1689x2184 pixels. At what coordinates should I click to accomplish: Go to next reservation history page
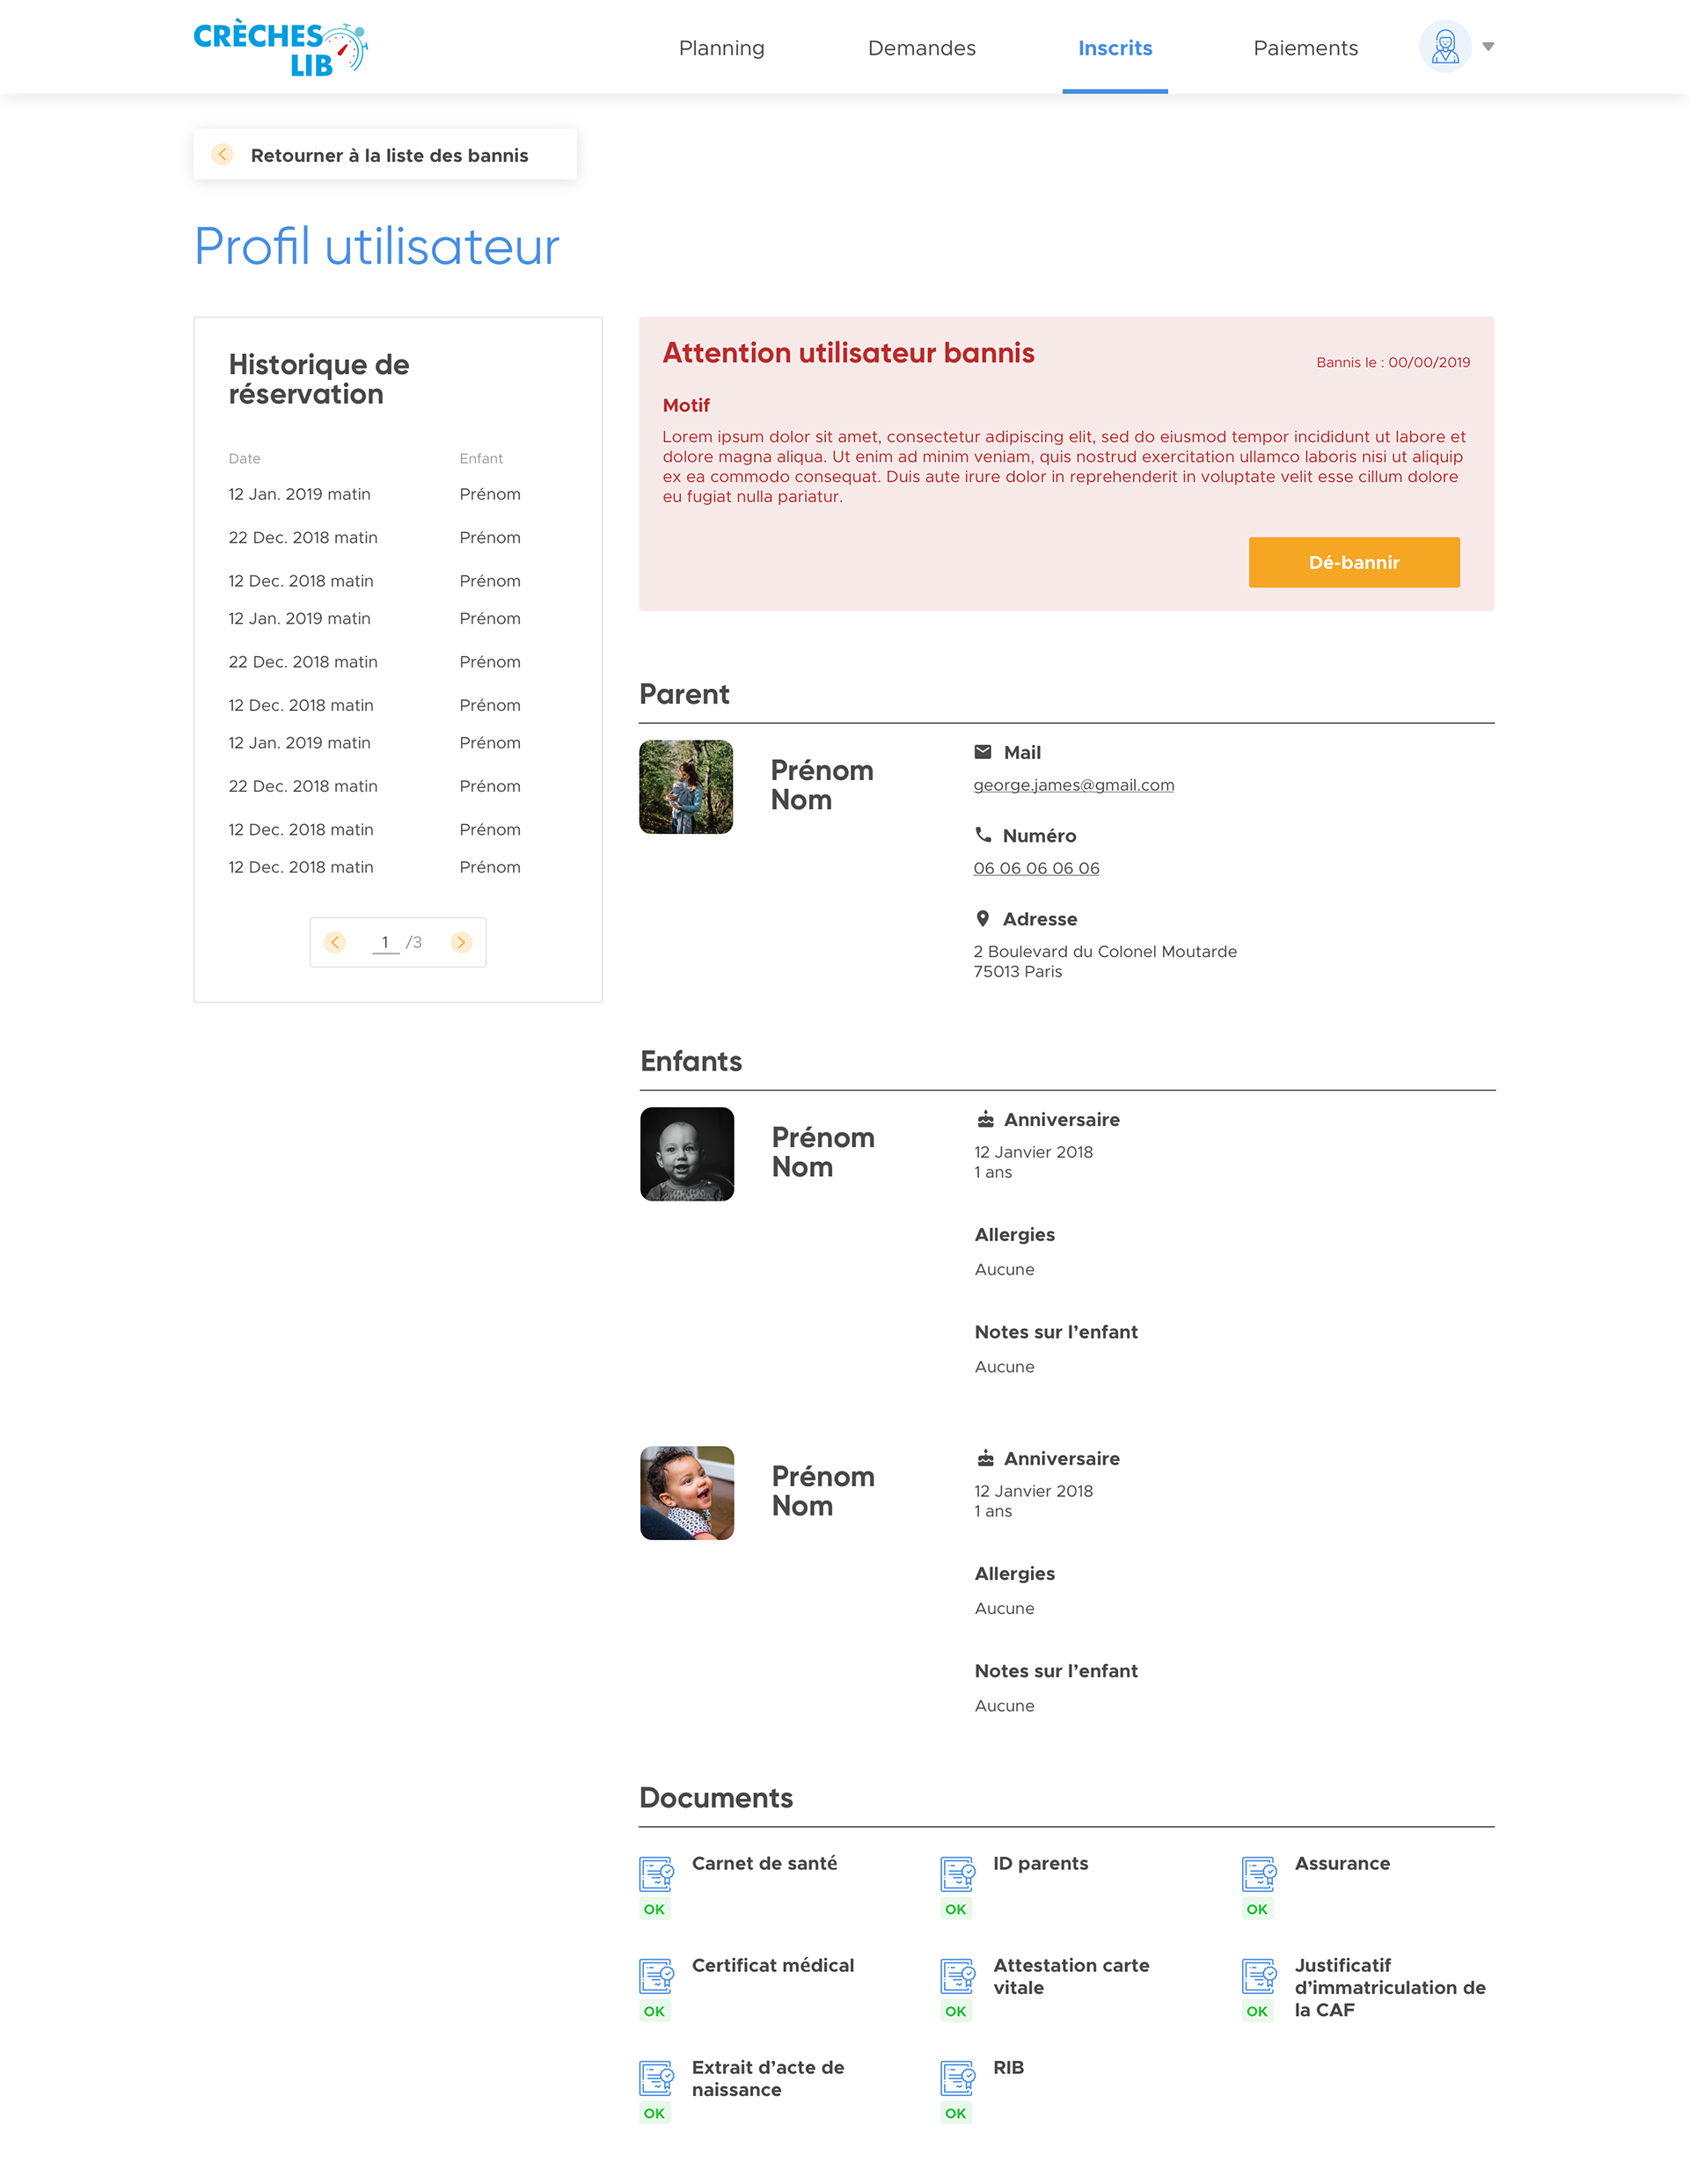tap(461, 942)
